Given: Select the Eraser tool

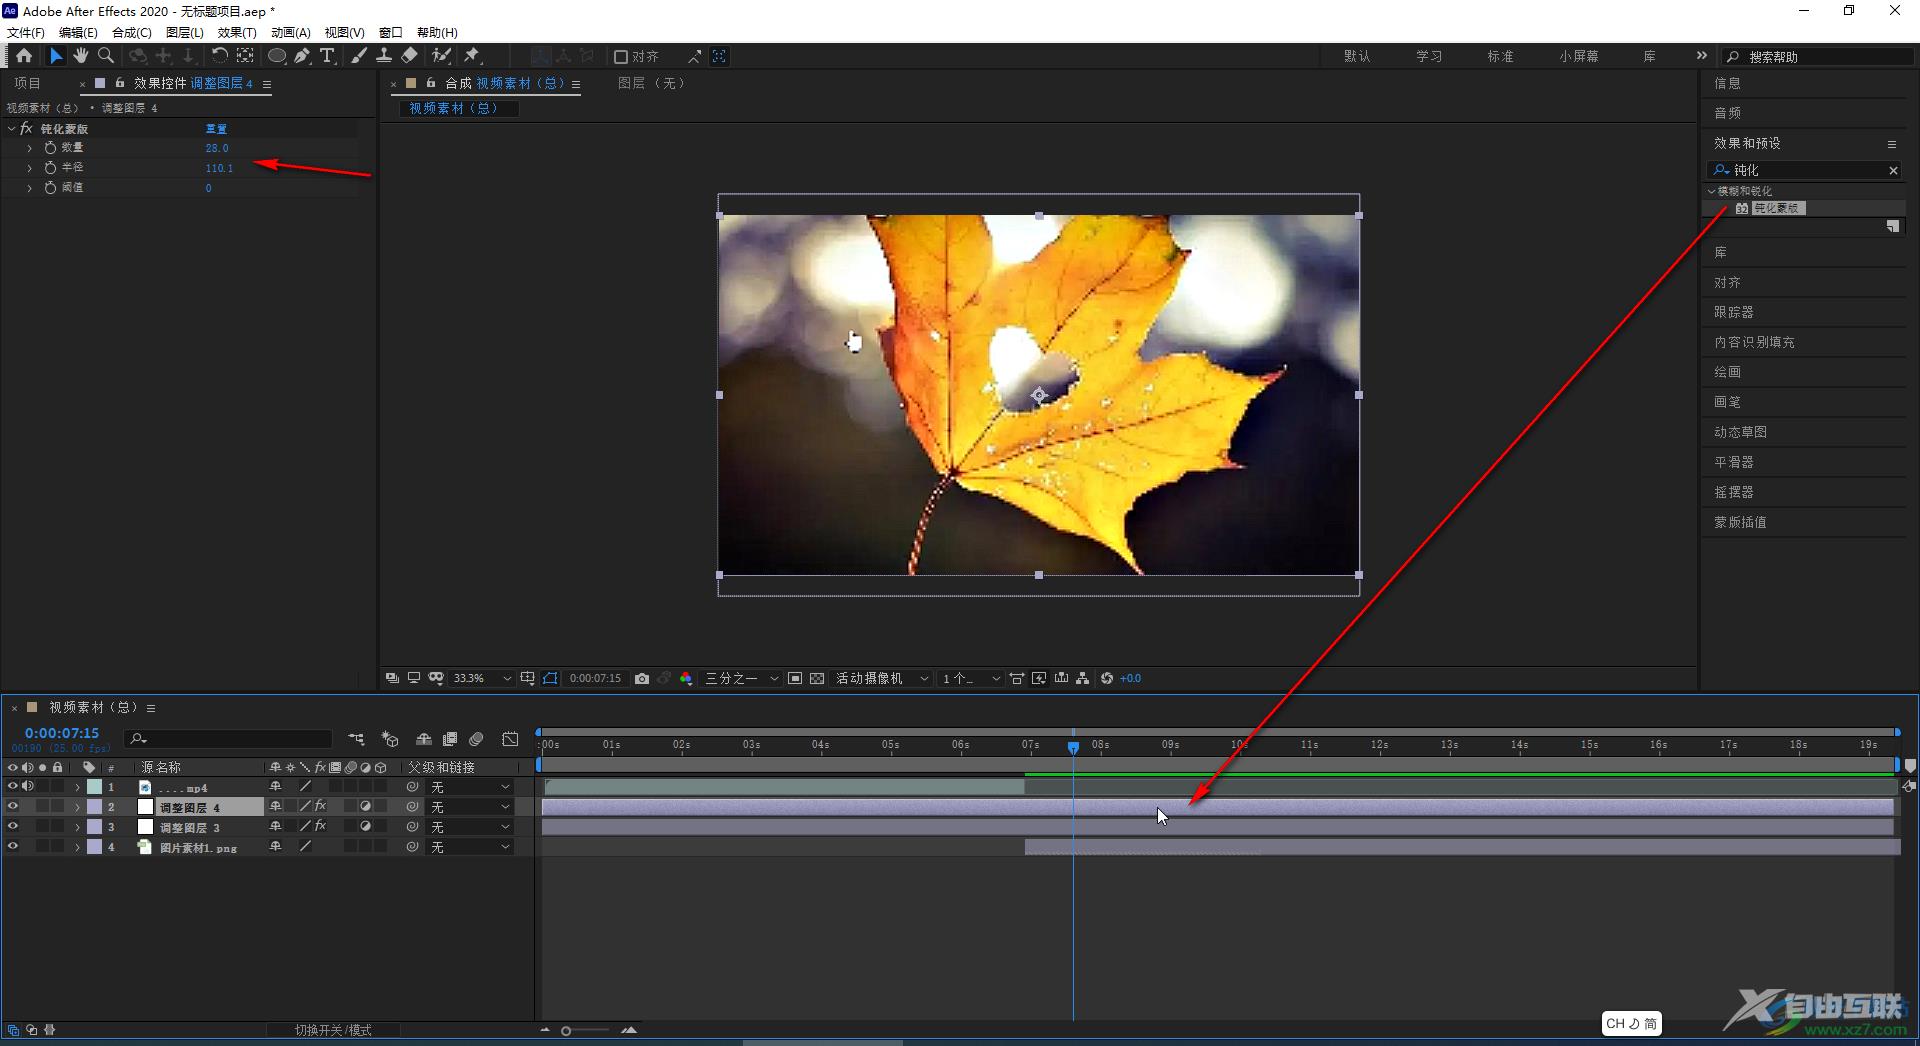Looking at the screenshot, I should click(x=410, y=56).
